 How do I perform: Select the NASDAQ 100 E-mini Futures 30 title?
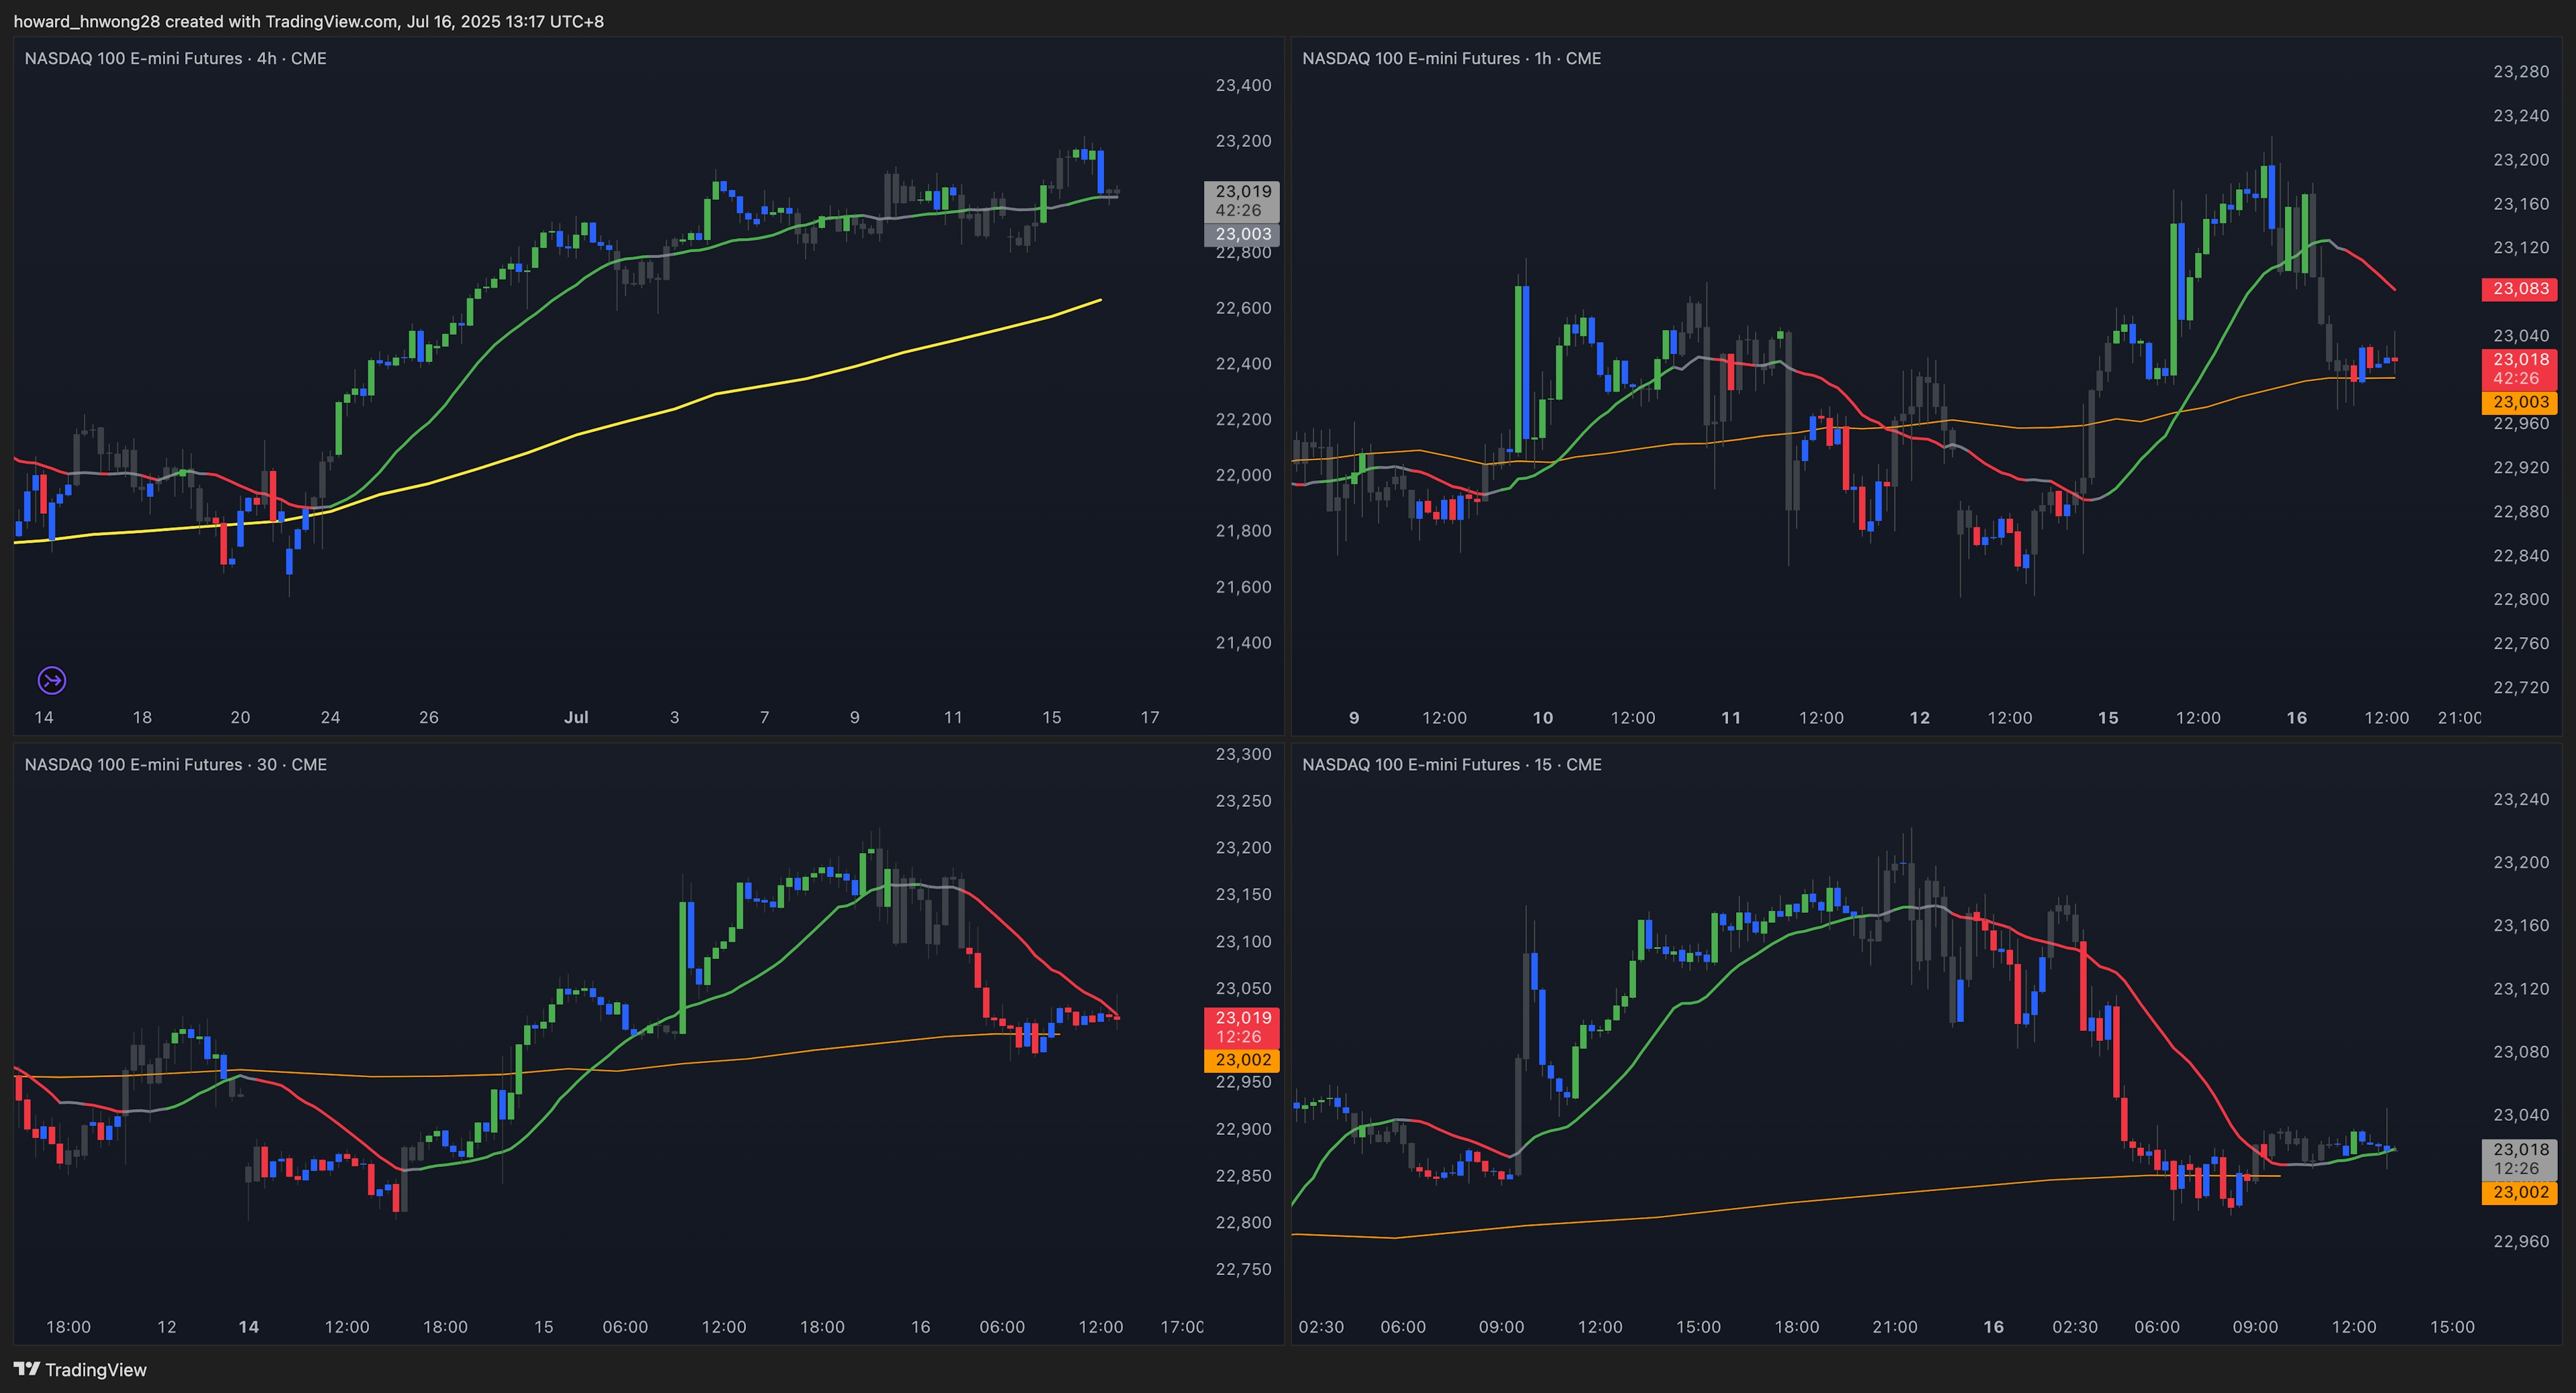(175, 764)
